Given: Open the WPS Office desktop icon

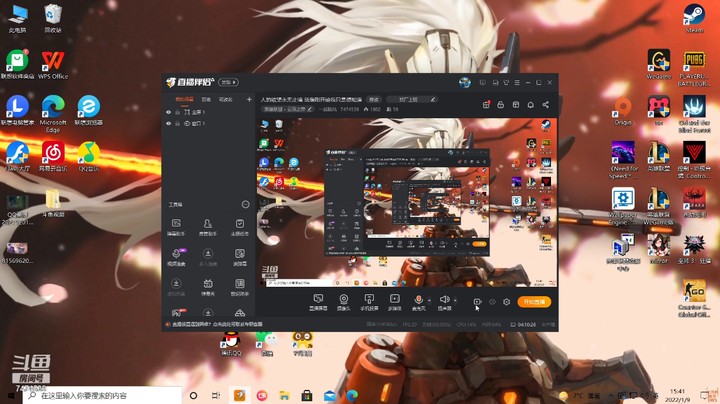Looking at the screenshot, I should click(x=53, y=65).
